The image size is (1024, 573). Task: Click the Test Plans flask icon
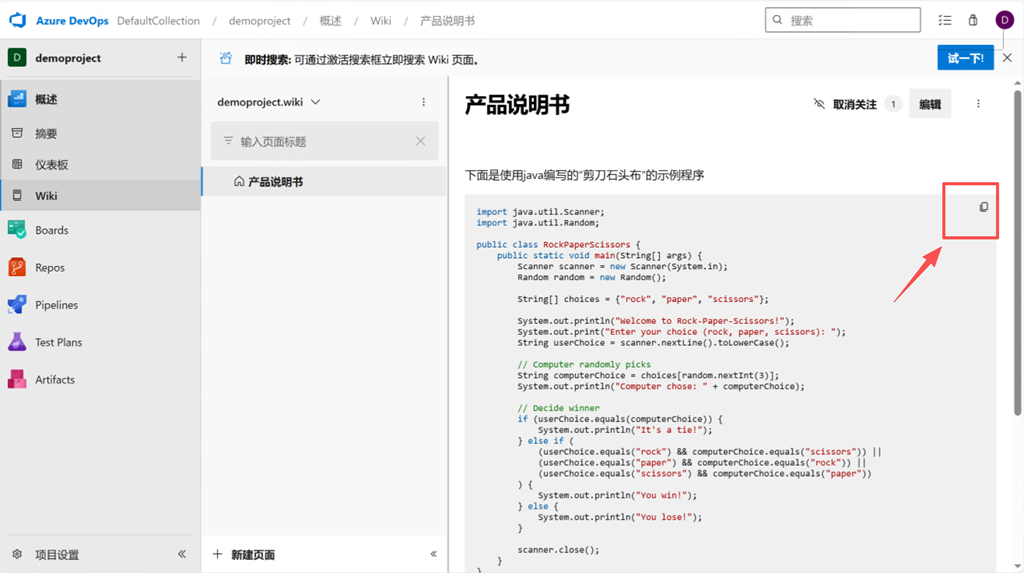pyautogui.click(x=17, y=342)
